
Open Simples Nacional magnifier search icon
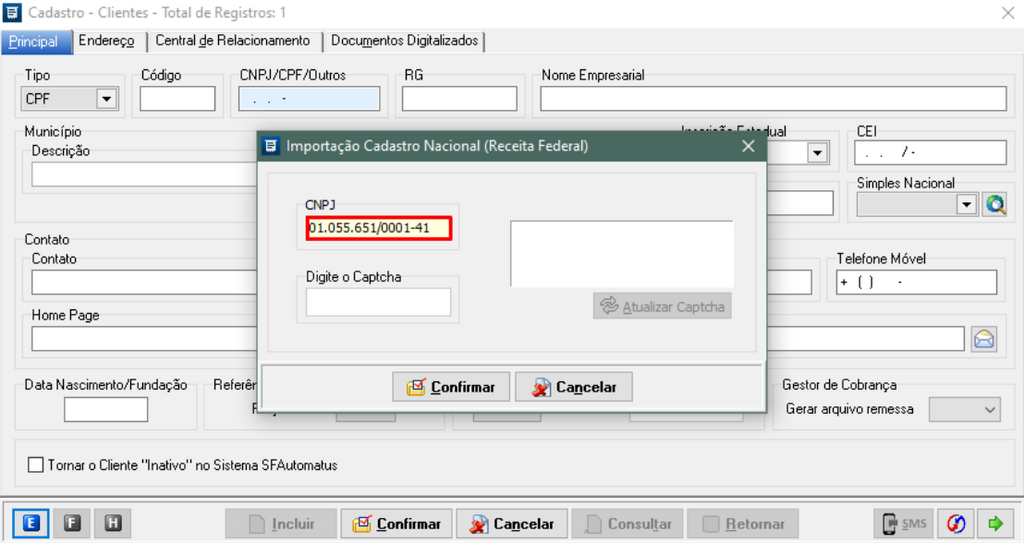click(994, 204)
